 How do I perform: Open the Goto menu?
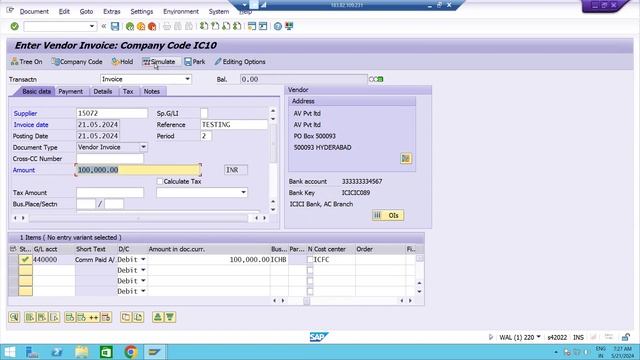pos(86,11)
